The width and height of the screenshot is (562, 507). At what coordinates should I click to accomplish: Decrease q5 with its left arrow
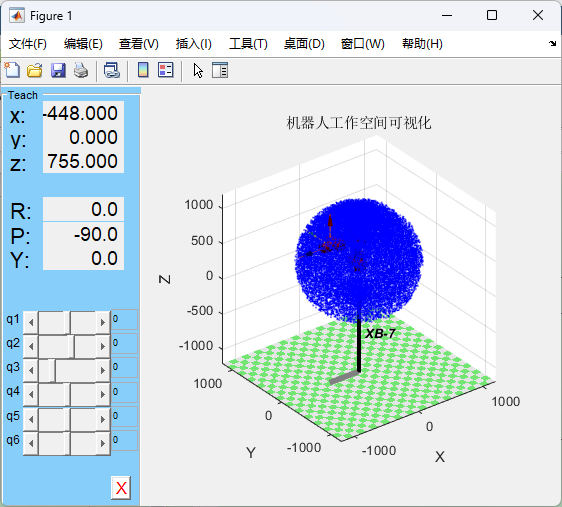click(x=31, y=419)
